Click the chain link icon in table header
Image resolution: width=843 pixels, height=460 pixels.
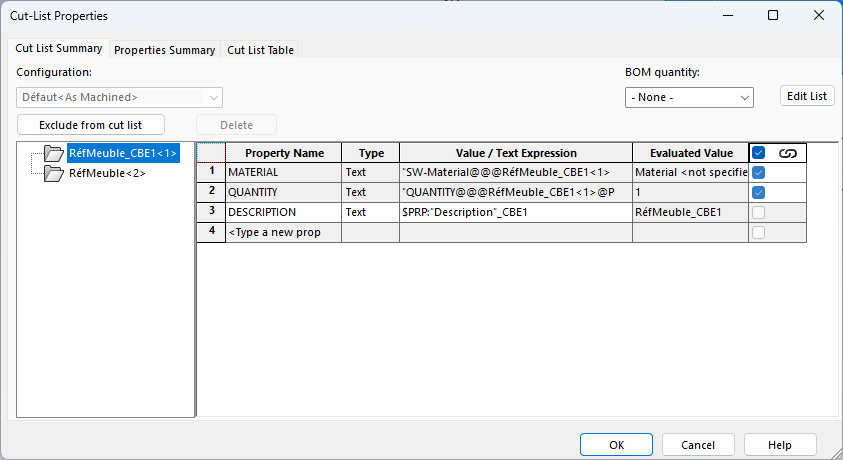pyautogui.click(x=787, y=153)
